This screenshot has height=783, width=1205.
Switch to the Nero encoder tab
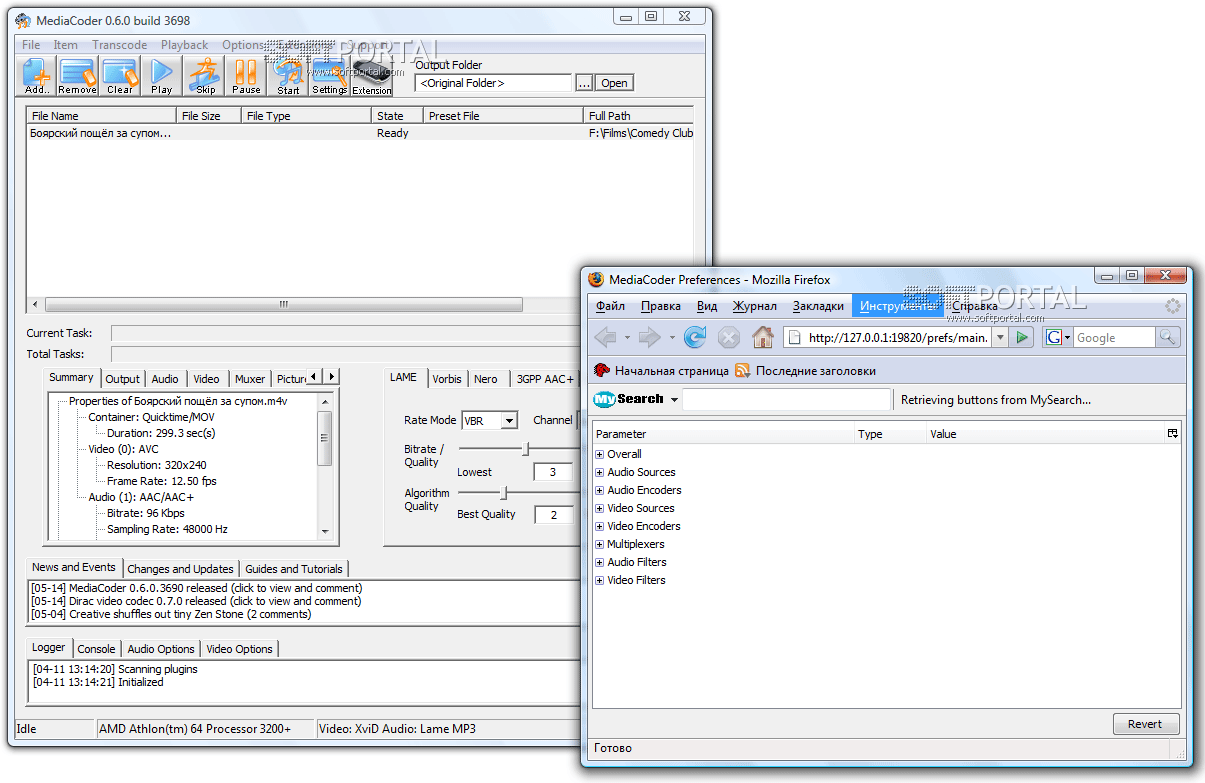point(486,379)
